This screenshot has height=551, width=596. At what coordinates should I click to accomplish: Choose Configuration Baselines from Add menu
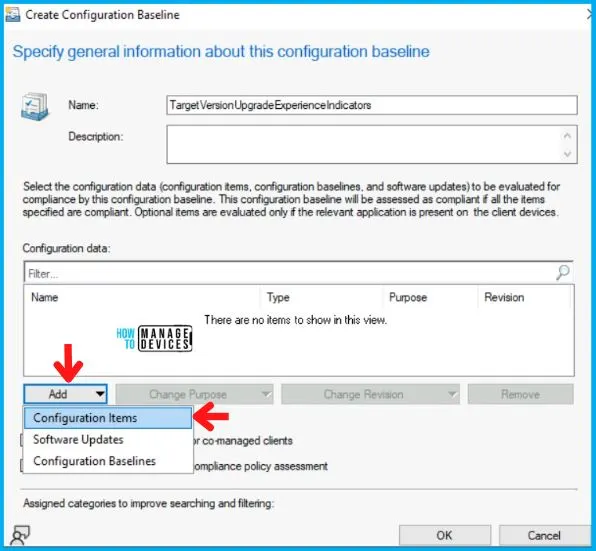pyautogui.click(x=108, y=461)
